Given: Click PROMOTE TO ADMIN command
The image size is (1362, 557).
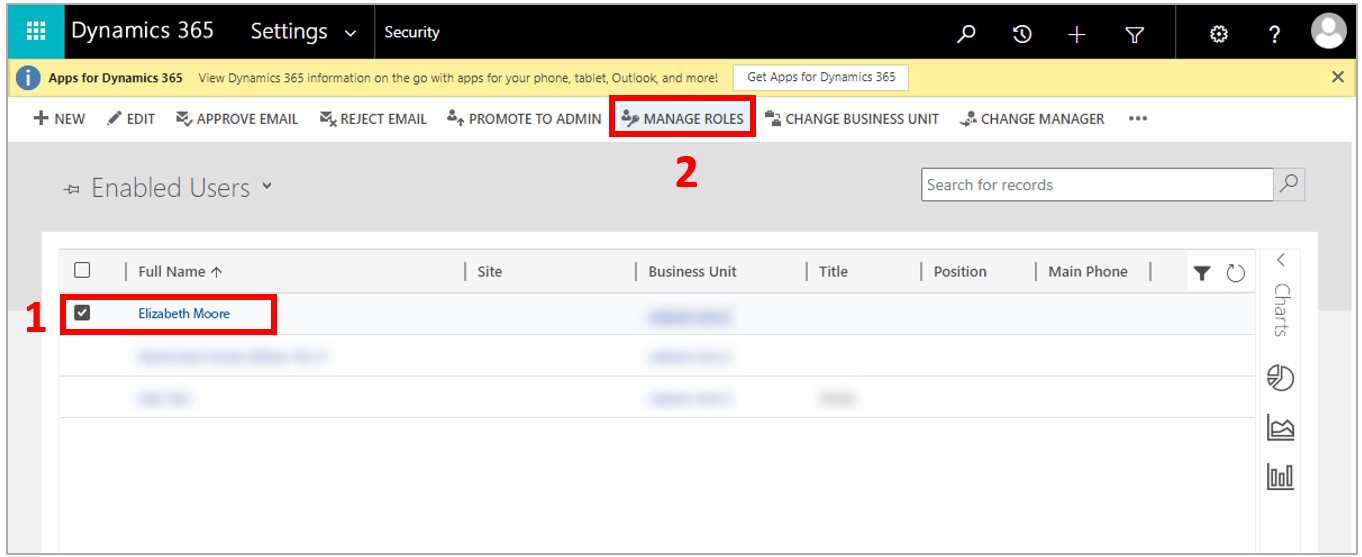Looking at the screenshot, I should [x=524, y=118].
